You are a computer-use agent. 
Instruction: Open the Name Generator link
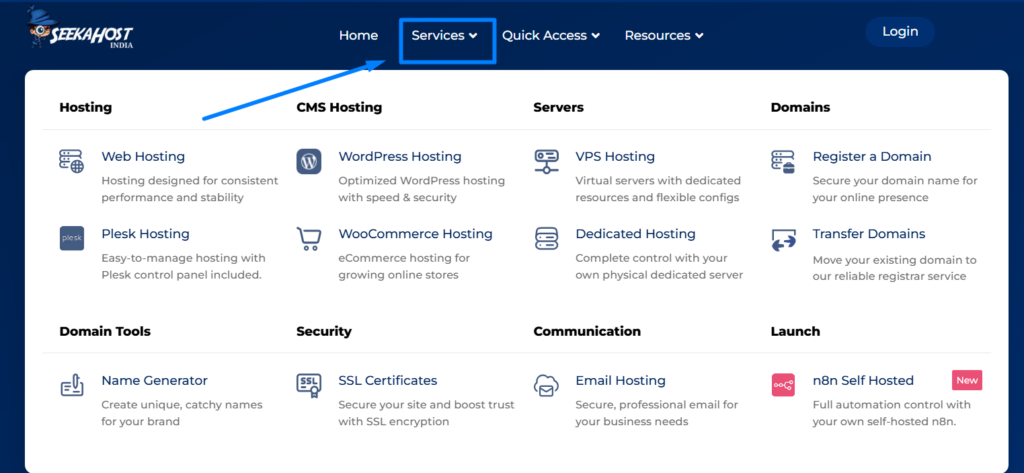point(154,380)
